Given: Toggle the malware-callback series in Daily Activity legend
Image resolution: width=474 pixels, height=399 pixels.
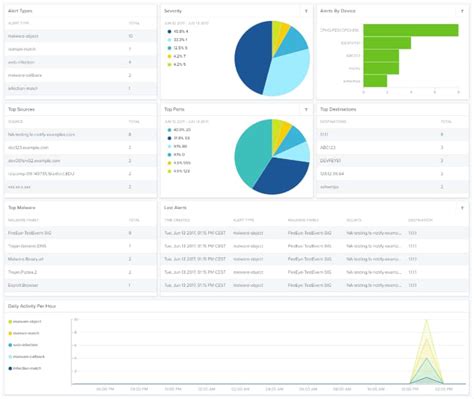Looking at the screenshot, I should (27, 357).
